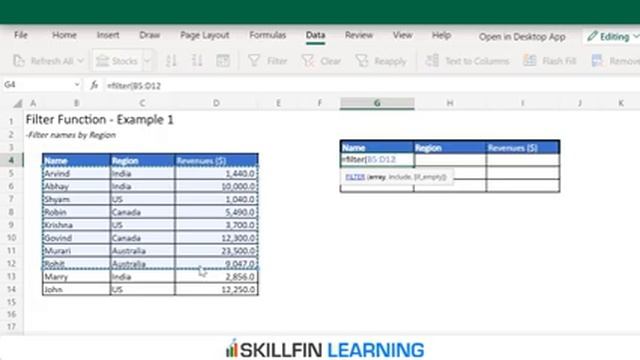Select column D header
Screen dimensions: 640x360
[216, 103]
